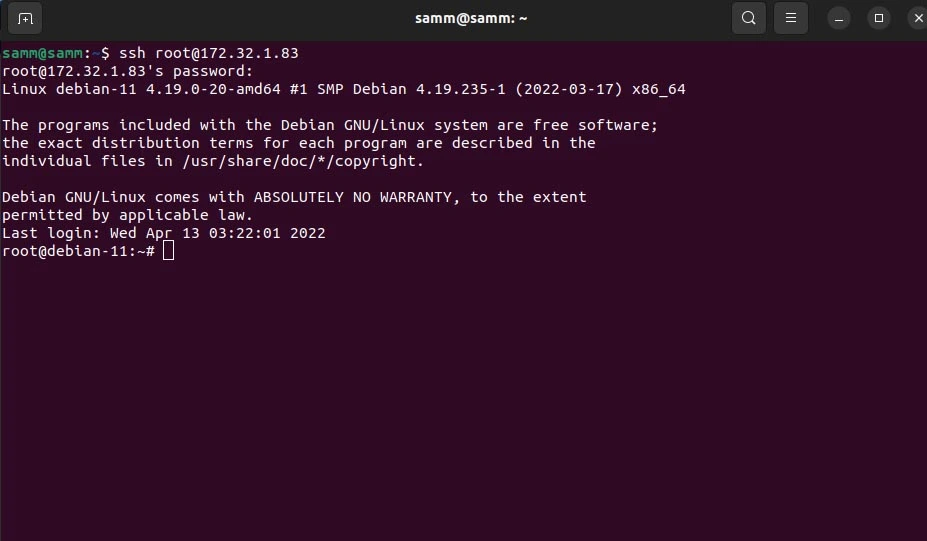Click the samm@samm: ~ window title

(x=471, y=18)
